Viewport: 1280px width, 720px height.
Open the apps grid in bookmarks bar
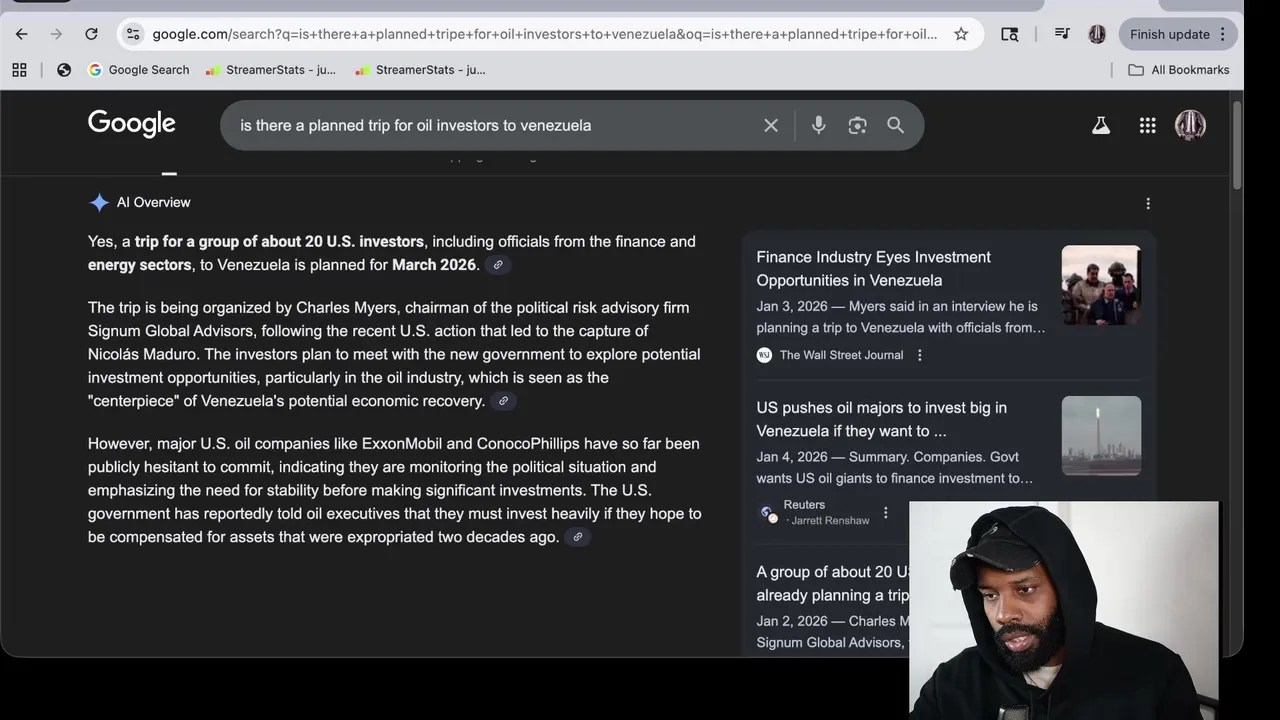[19, 70]
